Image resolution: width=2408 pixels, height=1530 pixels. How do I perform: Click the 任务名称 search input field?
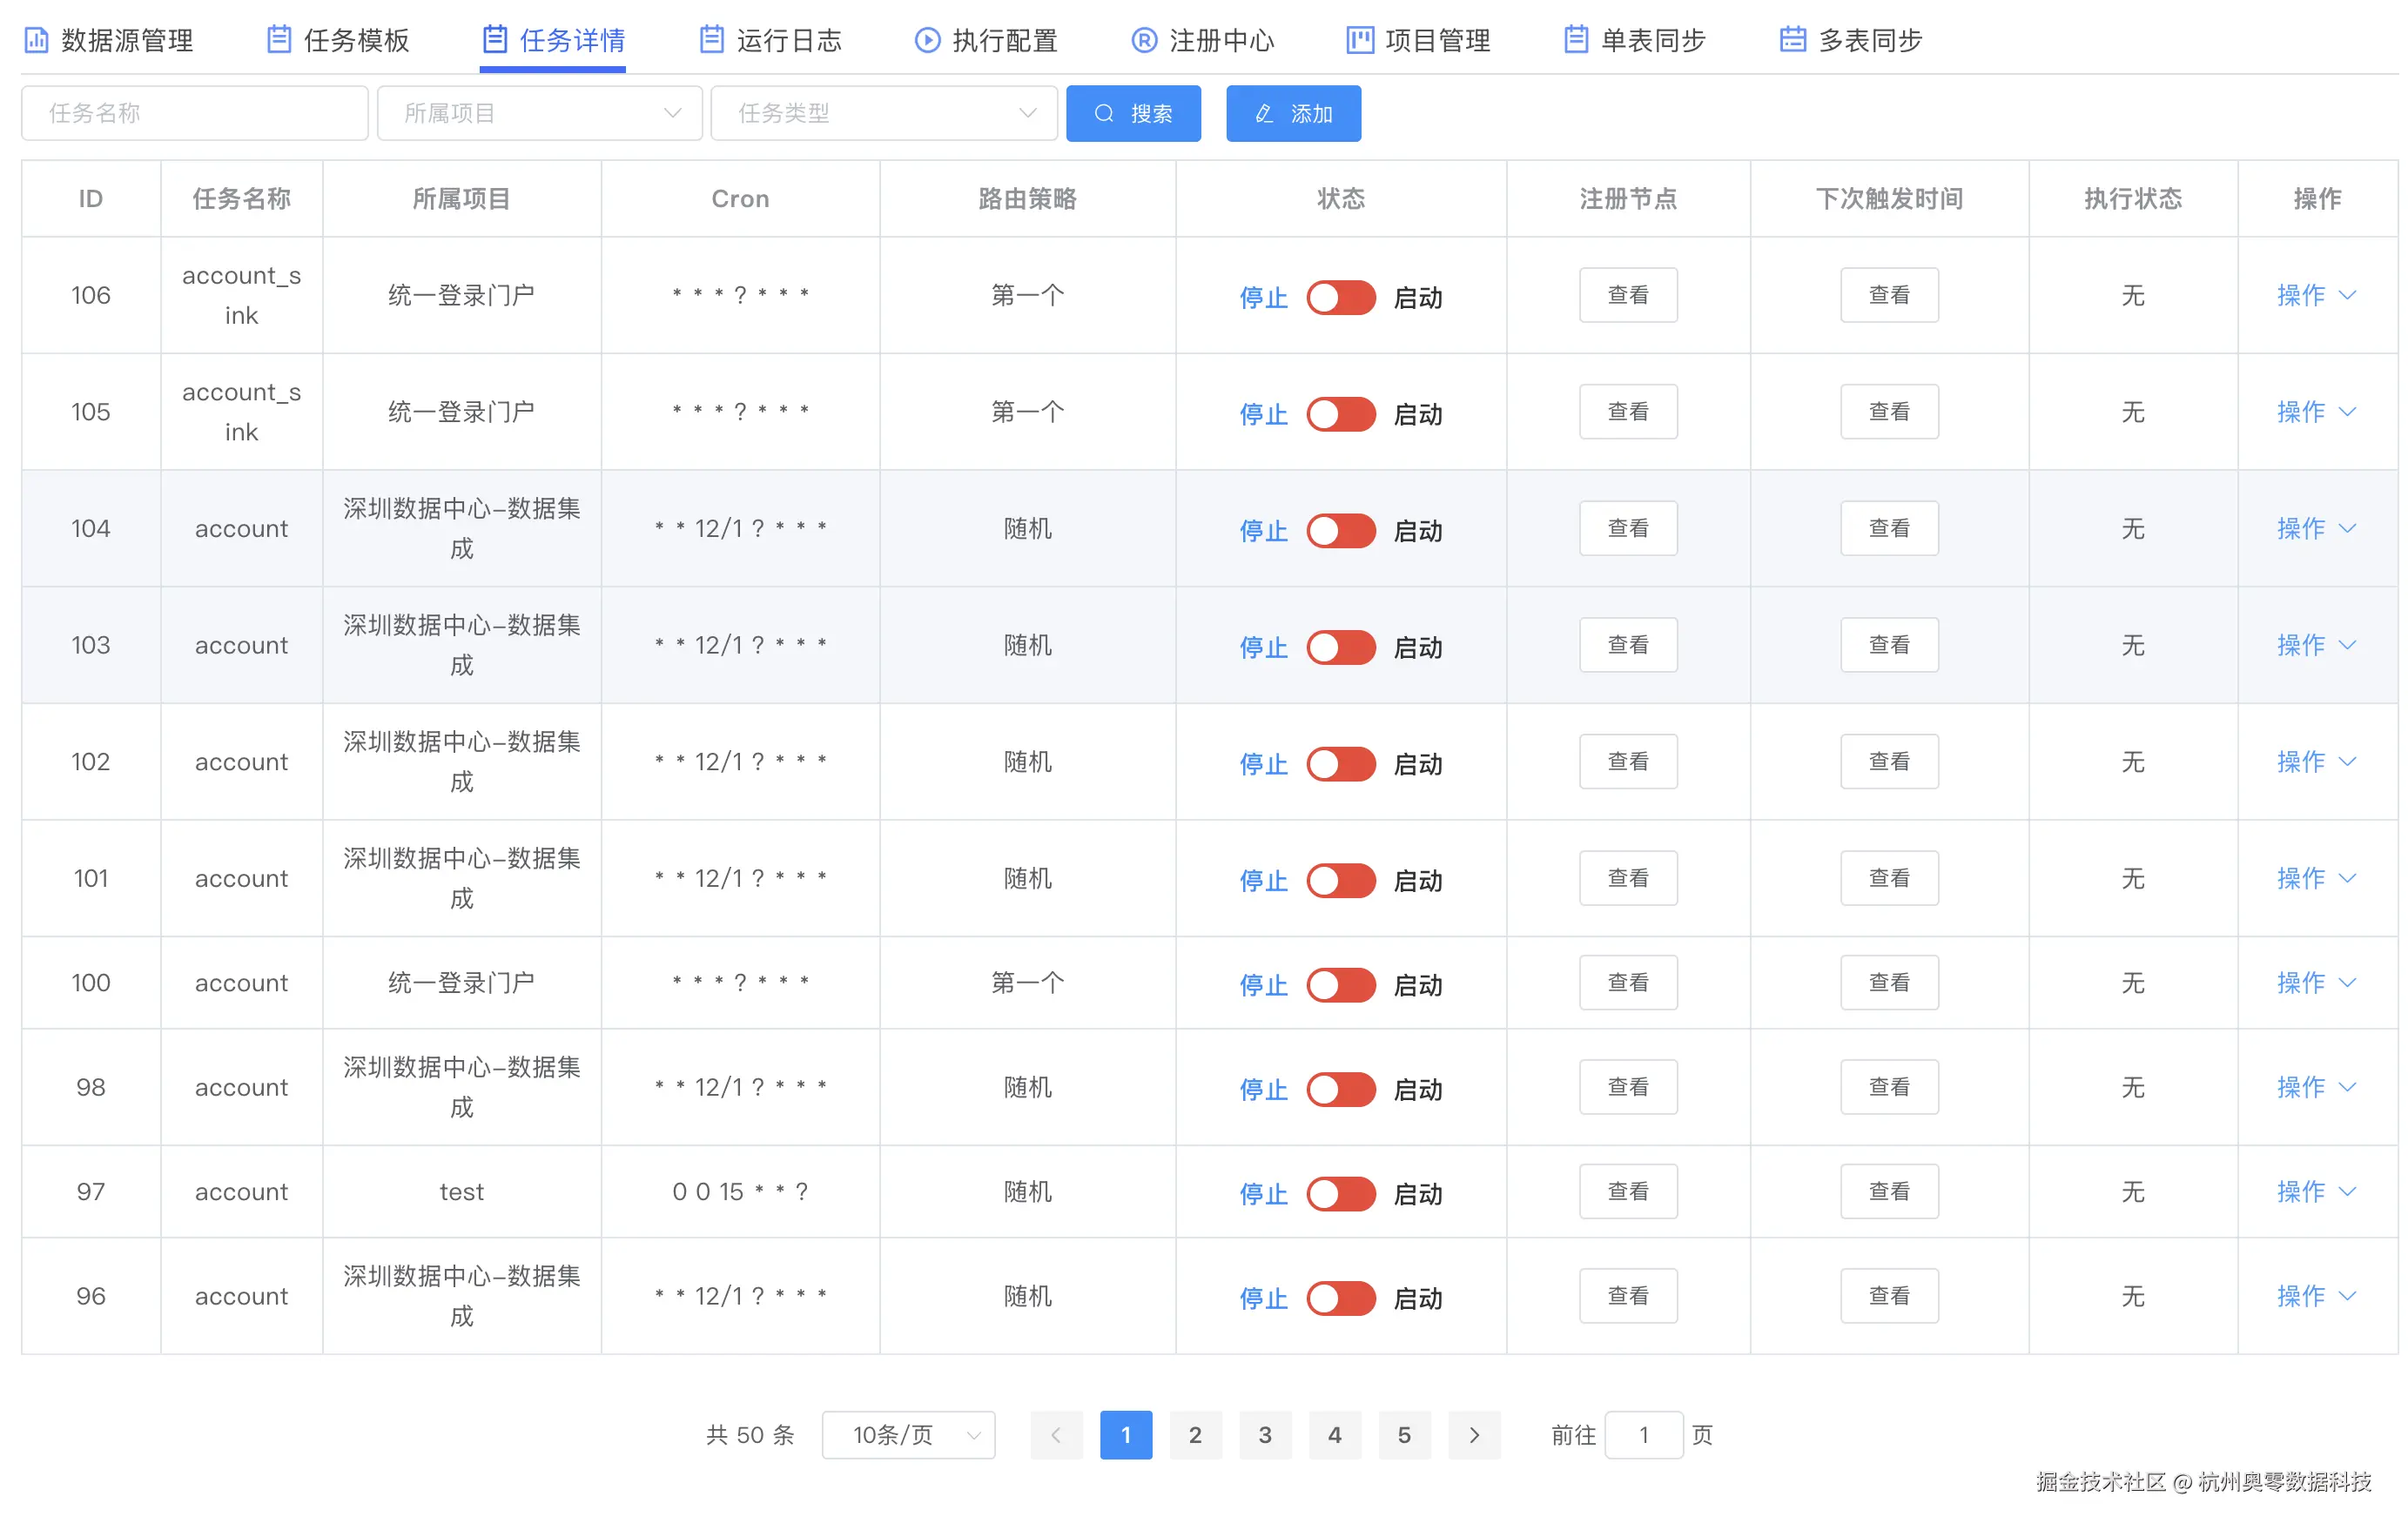tap(194, 113)
